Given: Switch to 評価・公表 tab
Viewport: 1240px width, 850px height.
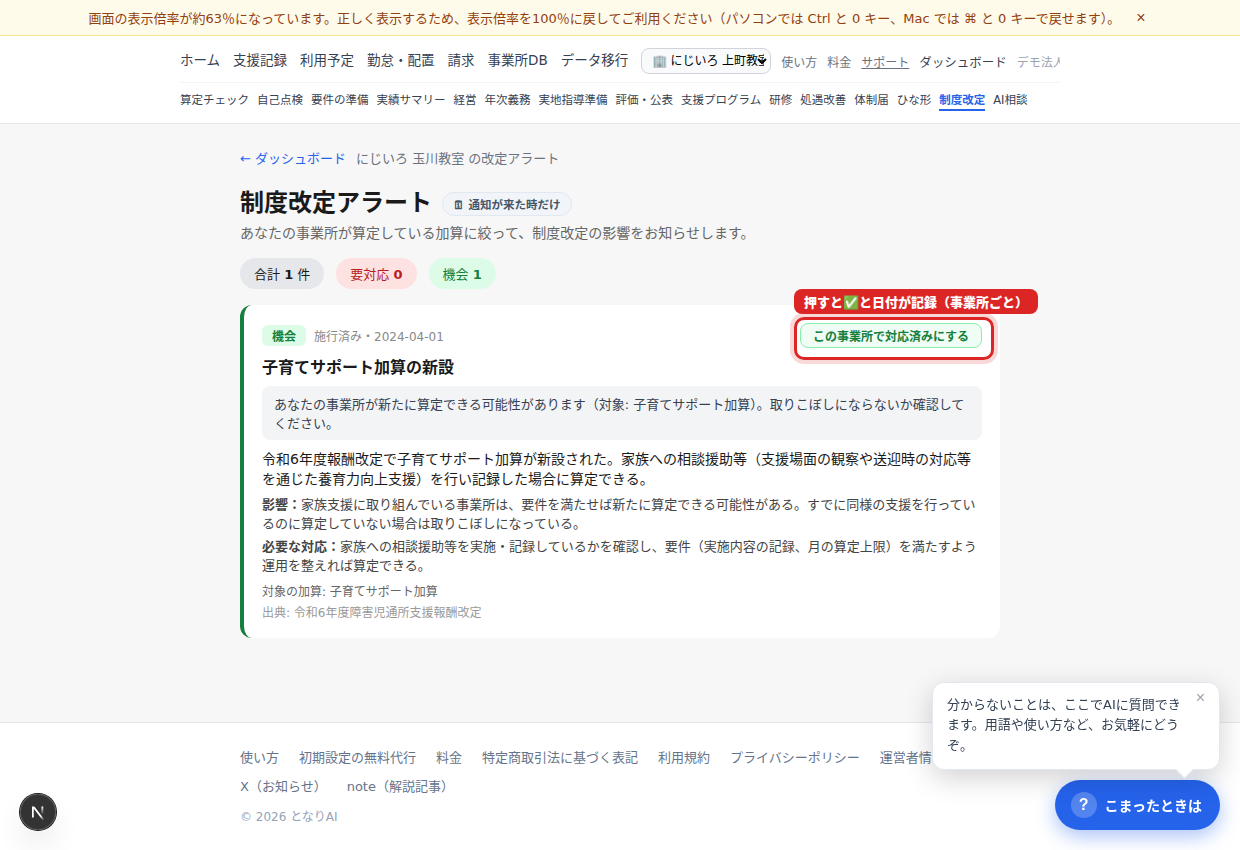Looking at the screenshot, I should 644,100.
